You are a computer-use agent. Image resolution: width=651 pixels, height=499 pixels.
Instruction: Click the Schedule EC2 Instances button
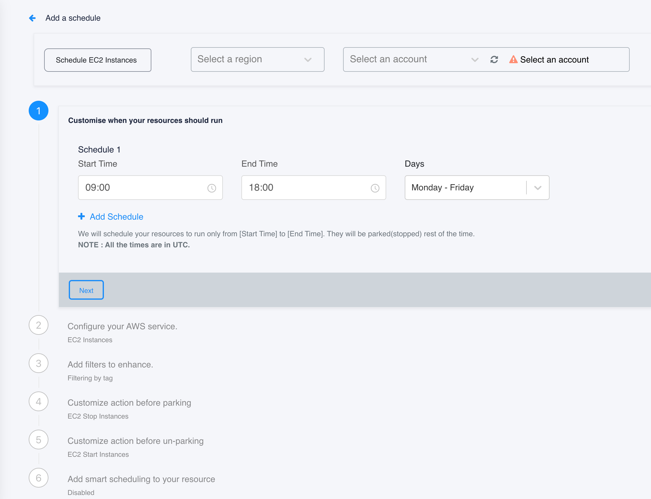(98, 60)
